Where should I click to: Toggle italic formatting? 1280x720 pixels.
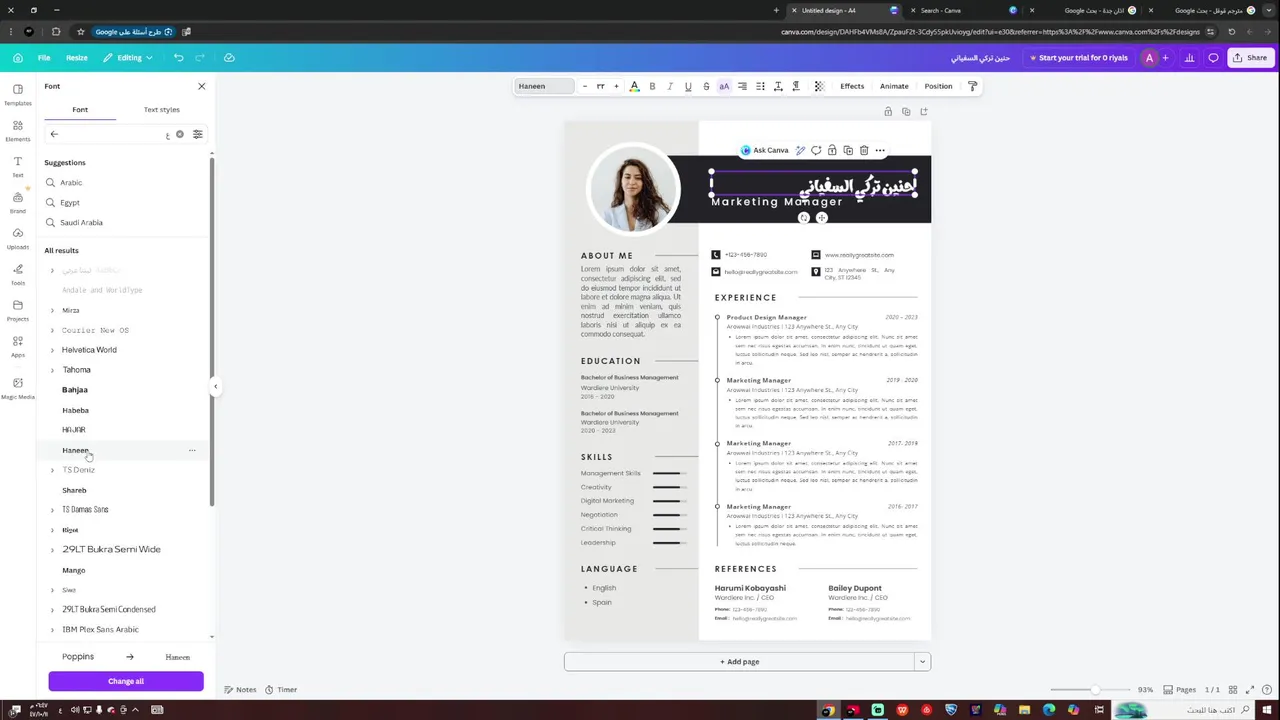point(670,86)
